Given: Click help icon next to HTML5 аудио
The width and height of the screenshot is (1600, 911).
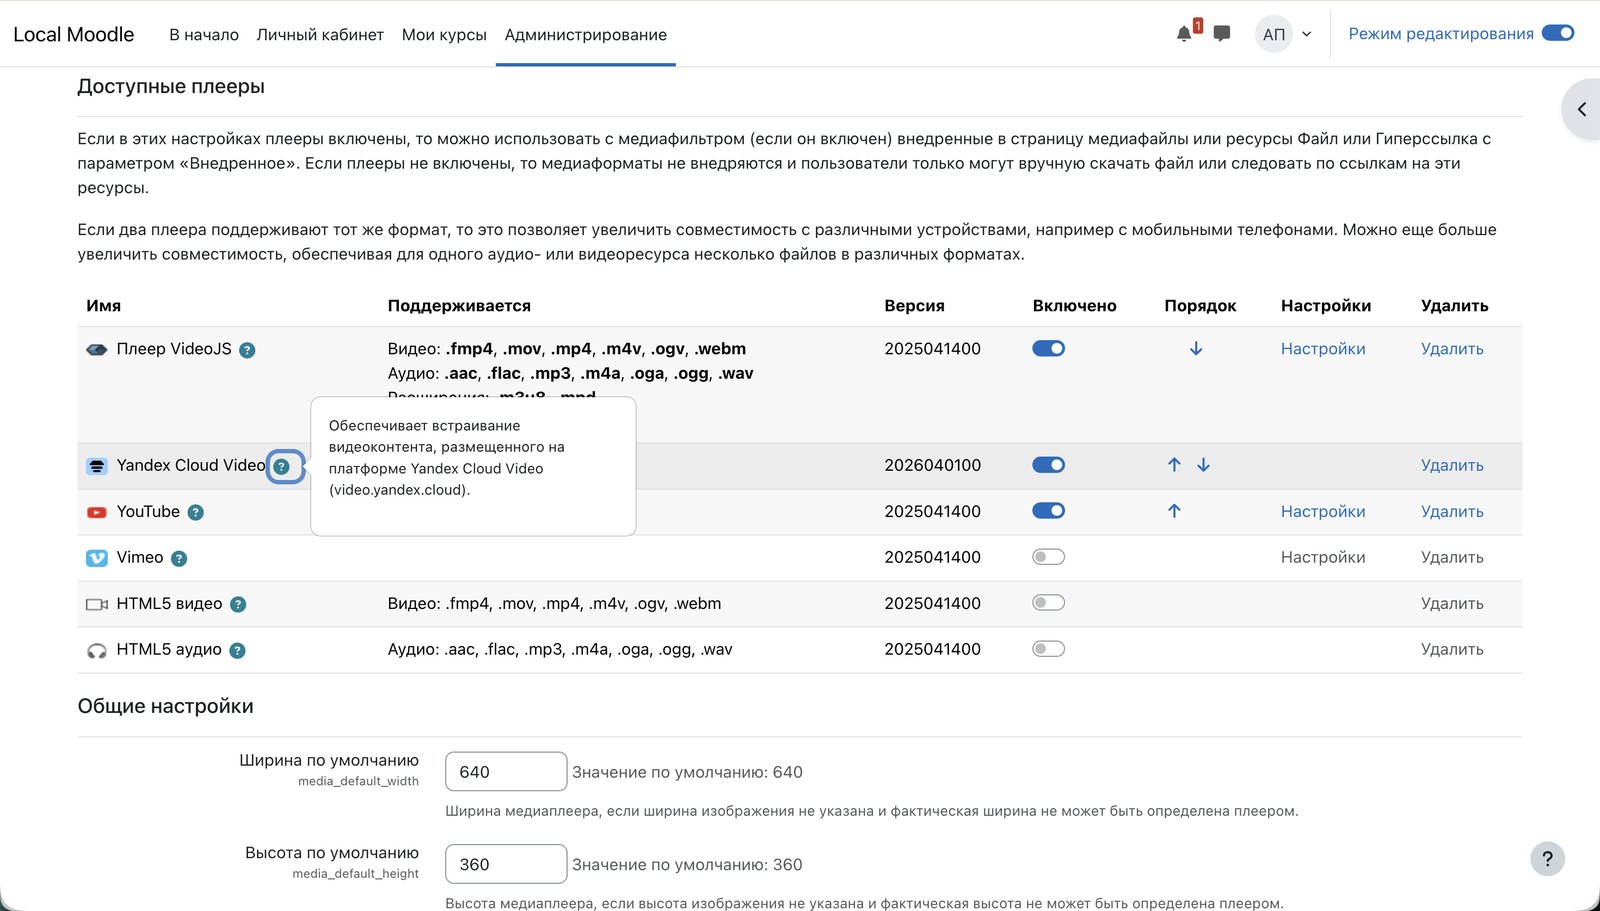Looking at the screenshot, I should (x=237, y=650).
